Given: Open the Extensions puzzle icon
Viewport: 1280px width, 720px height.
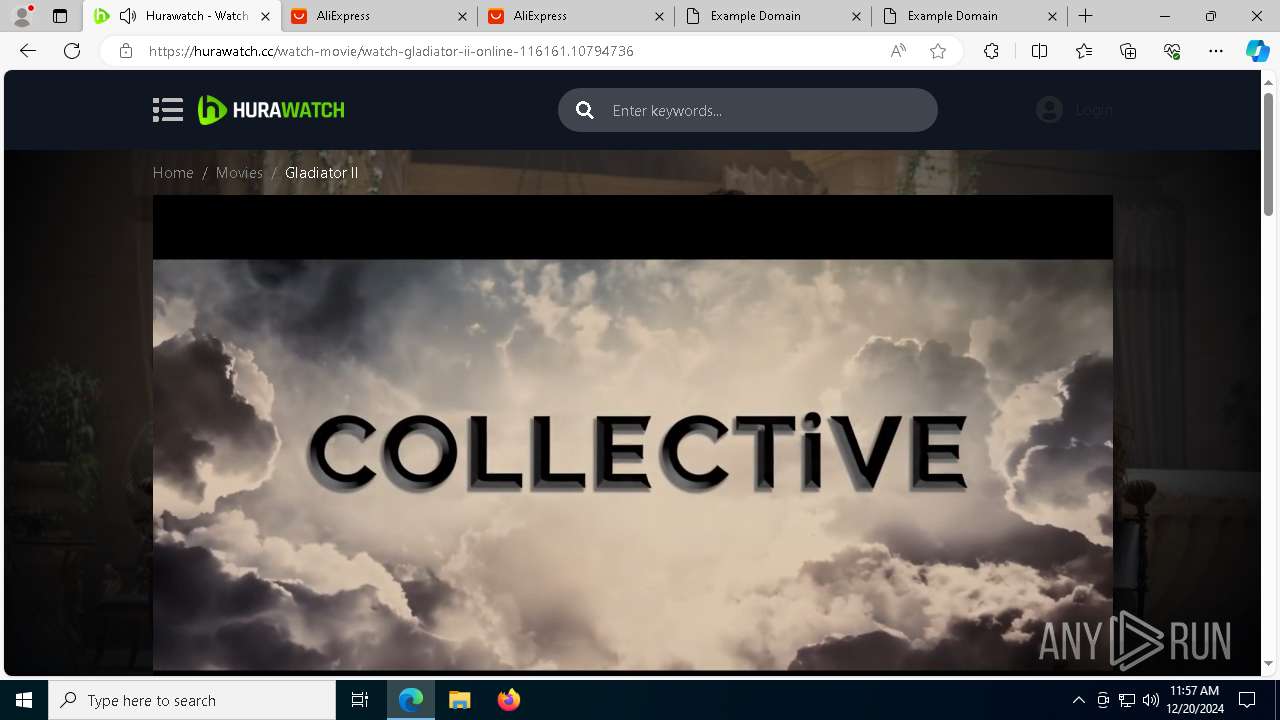Looking at the screenshot, I should (x=991, y=51).
